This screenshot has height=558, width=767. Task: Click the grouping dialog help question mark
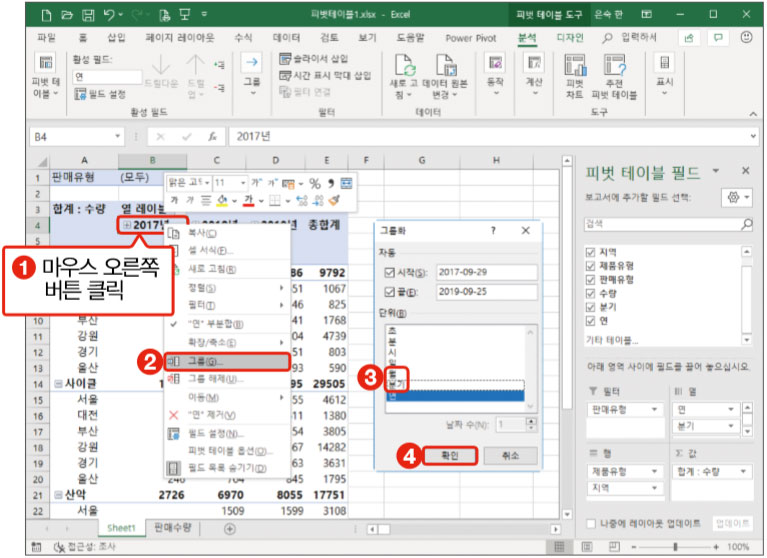(x=493, y=231)
